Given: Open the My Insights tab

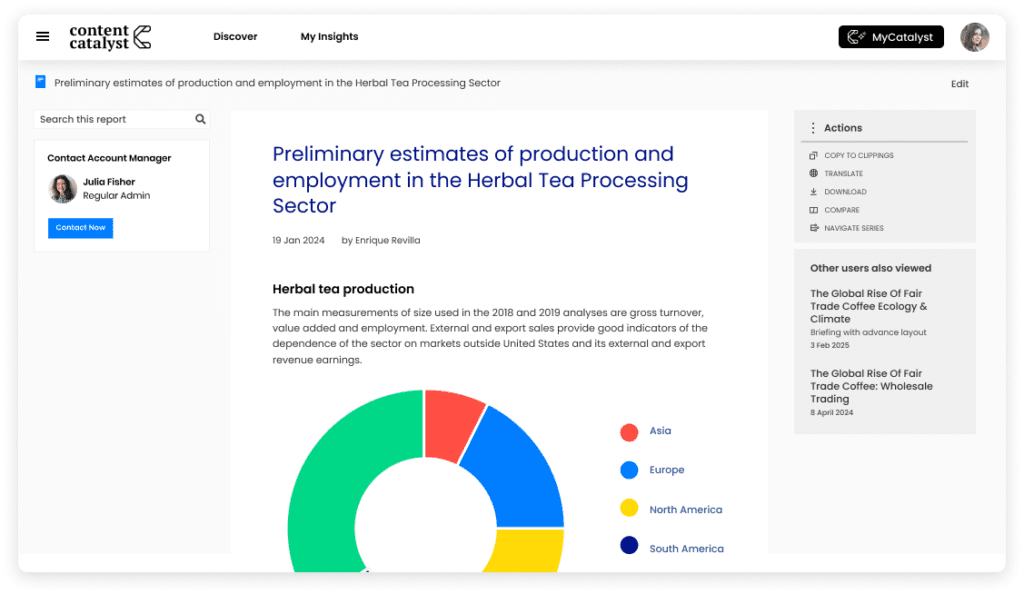Looking at the screenshot, I should tap(329, 37).
